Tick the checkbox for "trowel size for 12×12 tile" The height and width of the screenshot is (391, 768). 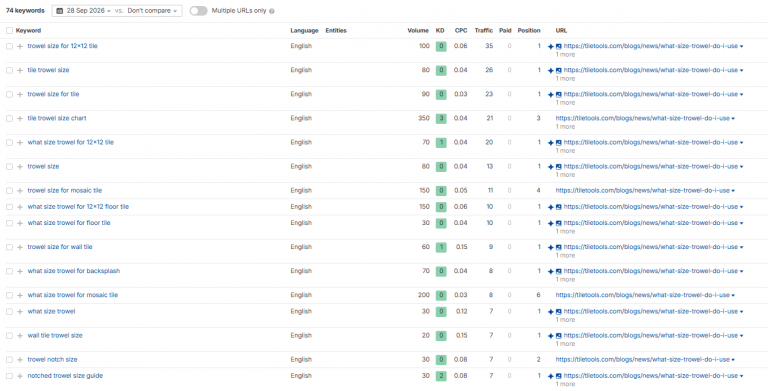coord(9,46)
